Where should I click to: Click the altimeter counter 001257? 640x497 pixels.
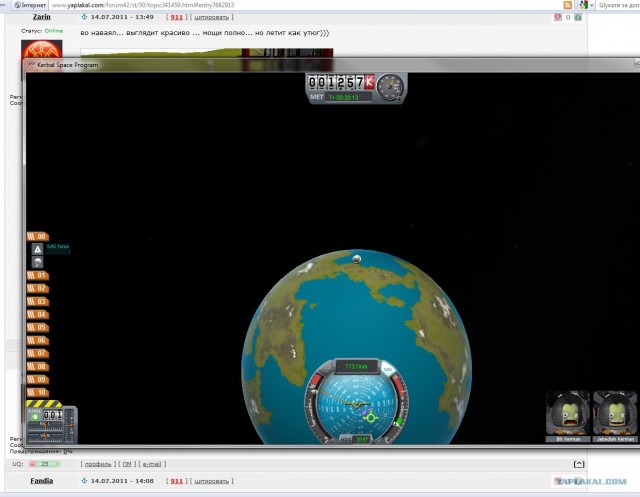(336, 82)
